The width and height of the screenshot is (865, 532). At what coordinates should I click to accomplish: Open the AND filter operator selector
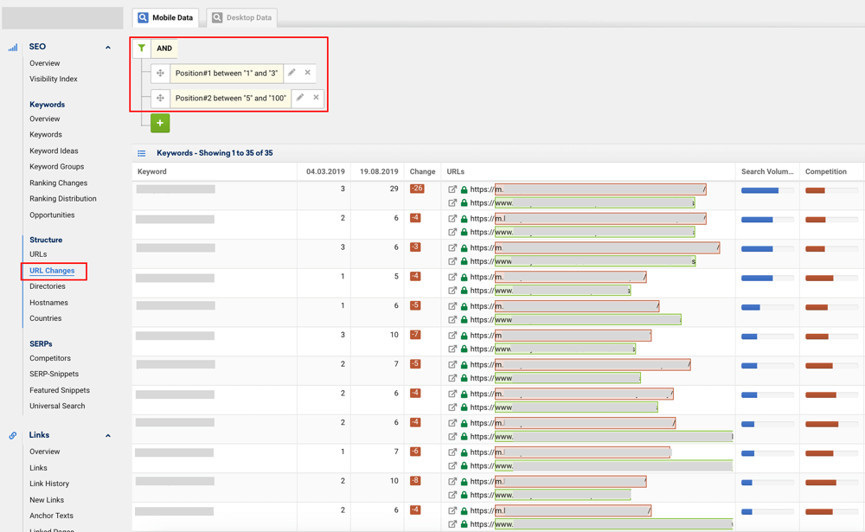pos(164,48)
